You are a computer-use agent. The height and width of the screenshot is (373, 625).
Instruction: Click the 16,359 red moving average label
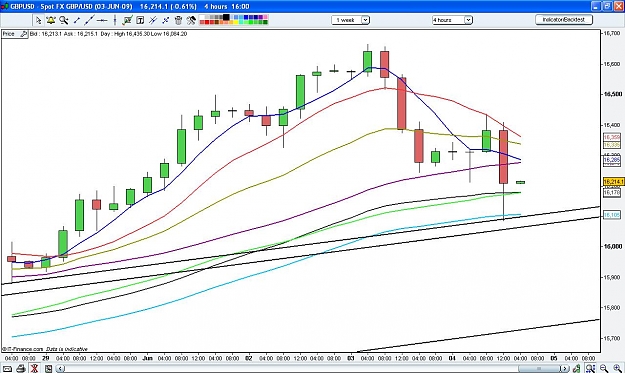tap(612, 137)
